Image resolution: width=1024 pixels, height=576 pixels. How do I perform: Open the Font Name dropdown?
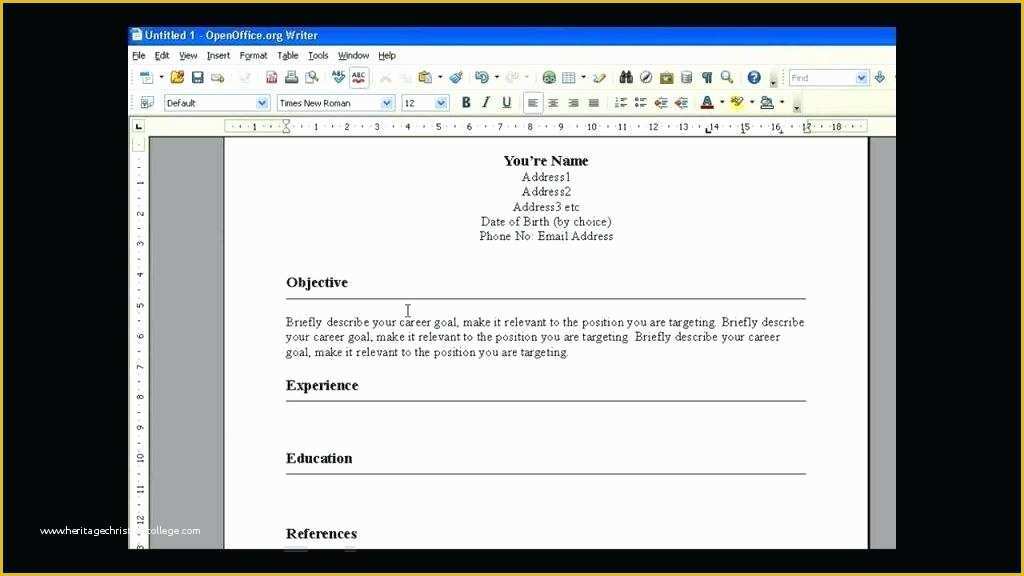[387, 102]
